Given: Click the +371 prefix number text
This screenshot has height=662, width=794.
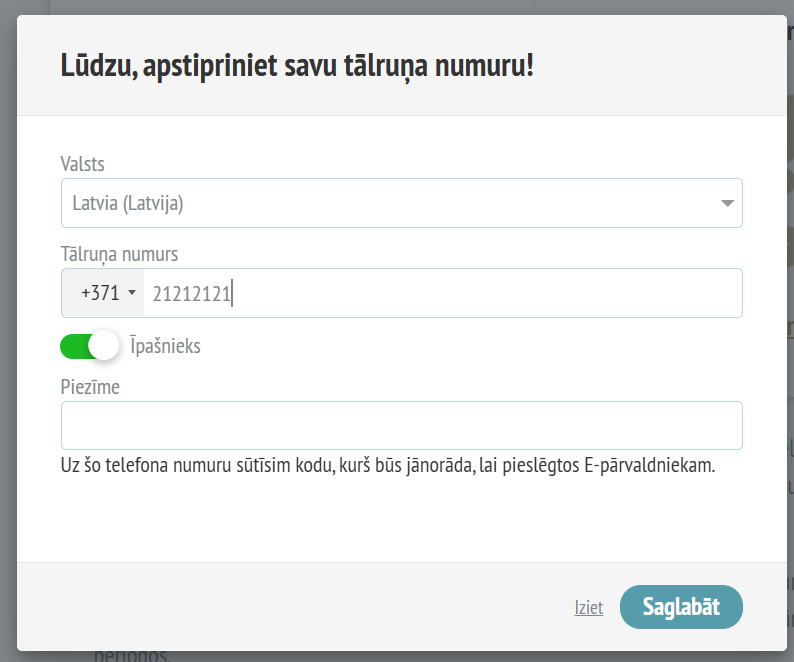Looking at the screenshot, I should 100,293.
